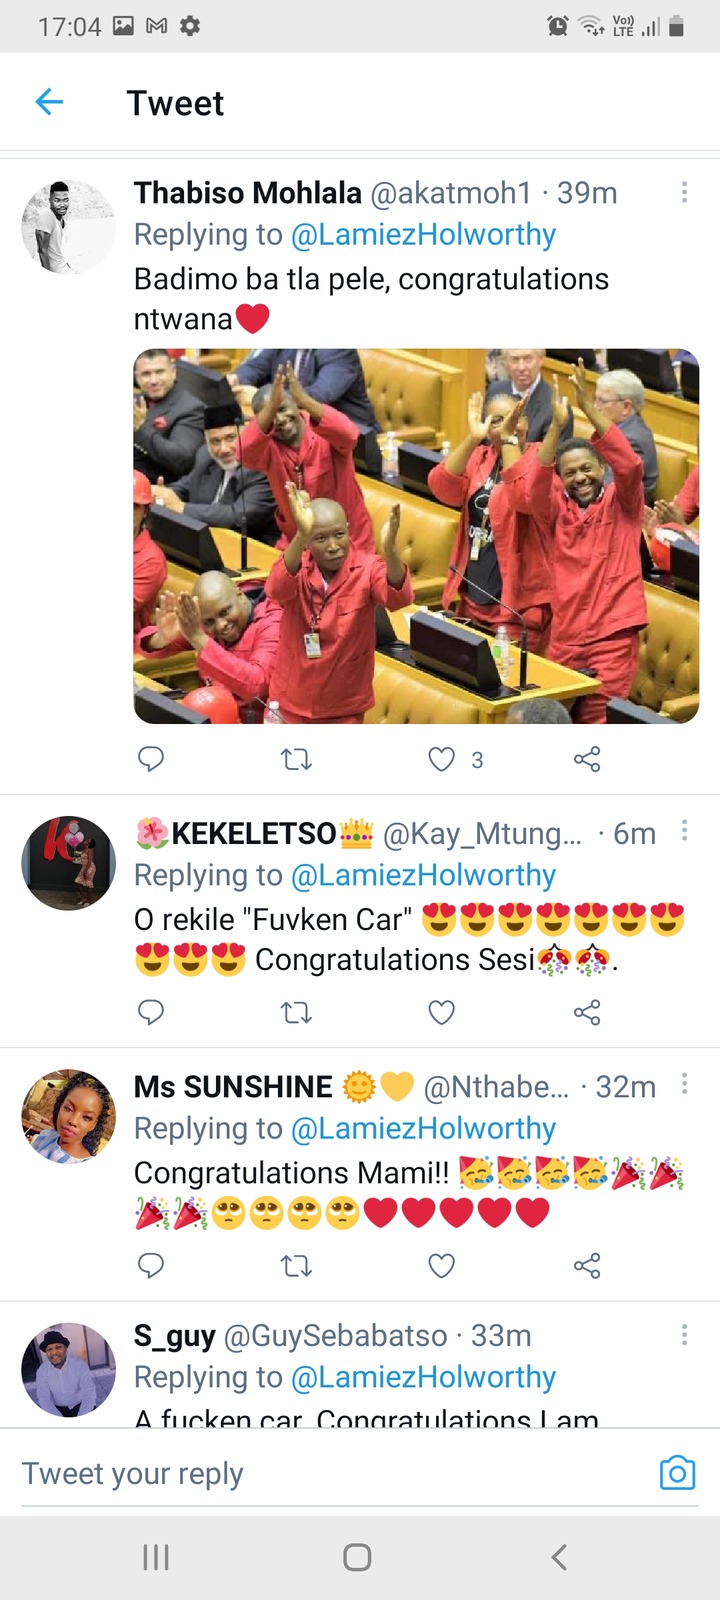Image resolution: width=720 pixels, height=1600 pixels.
Task: Share Thabiso Mohlala's tweet
Action: (587, 759)
